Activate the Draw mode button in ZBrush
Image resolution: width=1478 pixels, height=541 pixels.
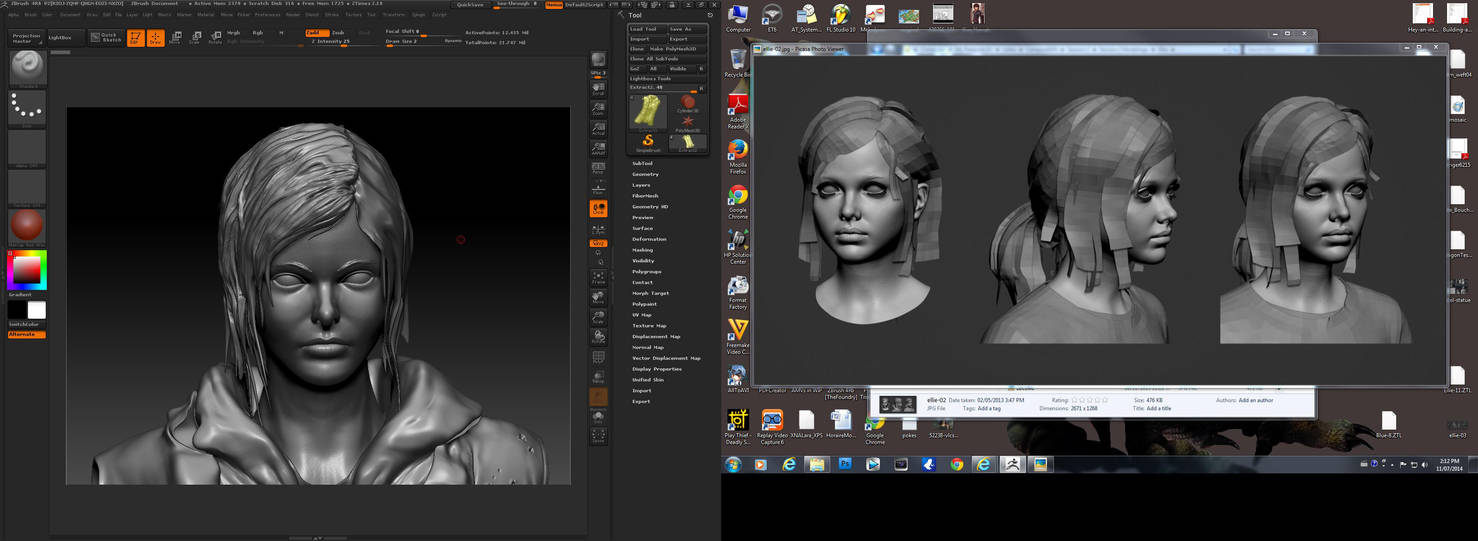pos(155,38)
